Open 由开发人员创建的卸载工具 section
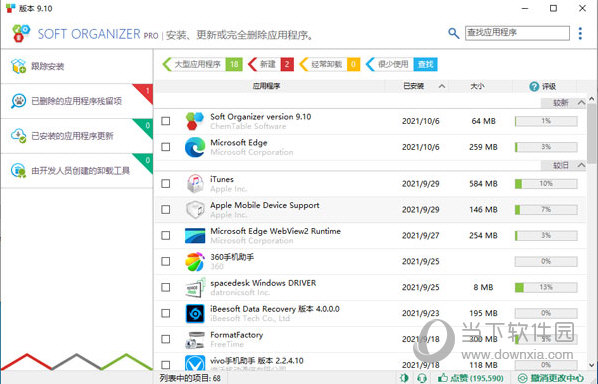598x384 pixels. click(77, 170)
